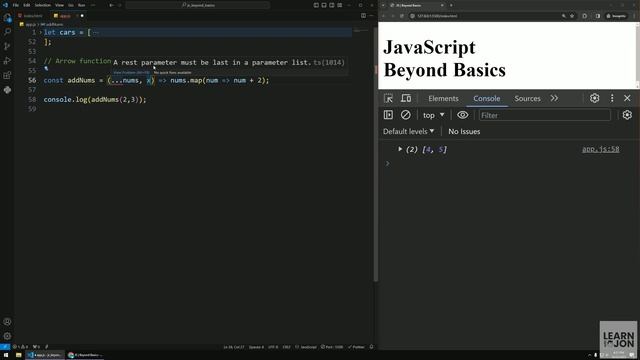Viewport: 640px width, 360px height.
Task: Click the notifications bell in VS Code status bar
Action: [x=371, y=347]
